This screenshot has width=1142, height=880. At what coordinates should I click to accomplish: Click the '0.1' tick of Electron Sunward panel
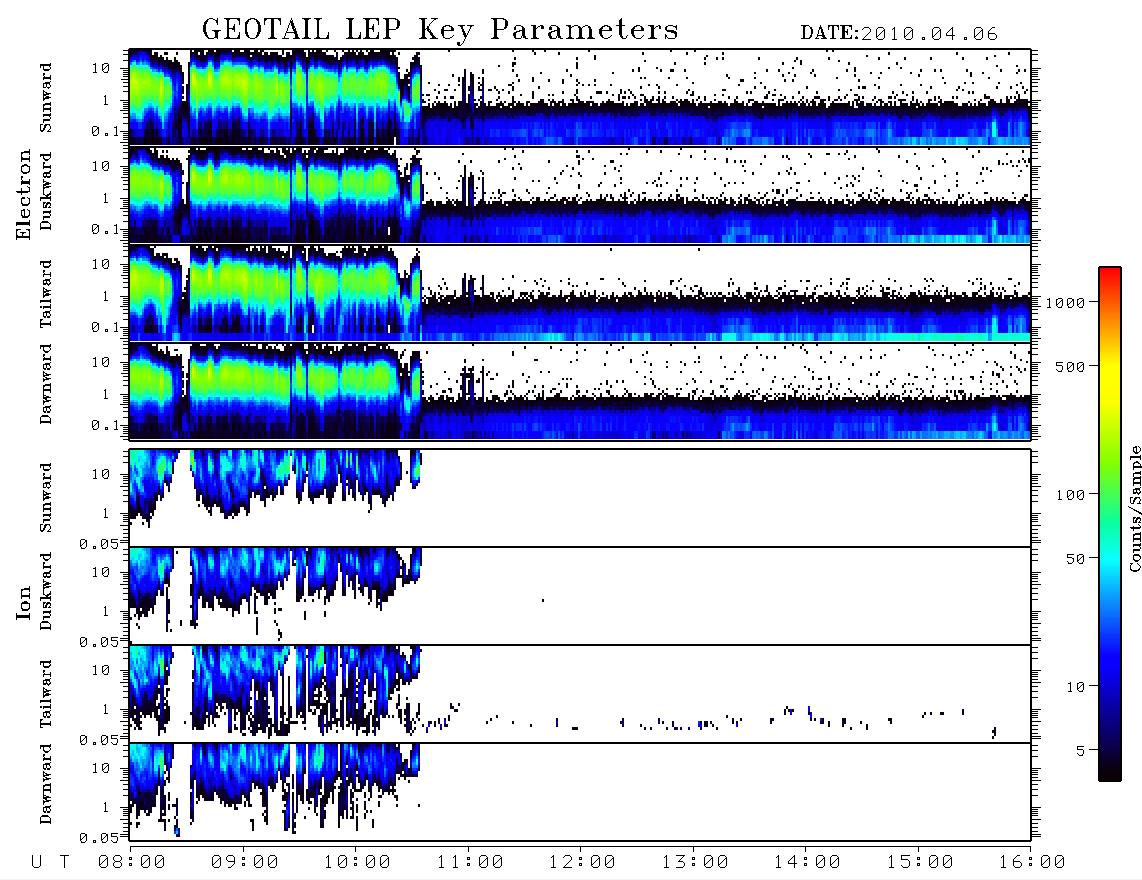[x=105, y=131]
